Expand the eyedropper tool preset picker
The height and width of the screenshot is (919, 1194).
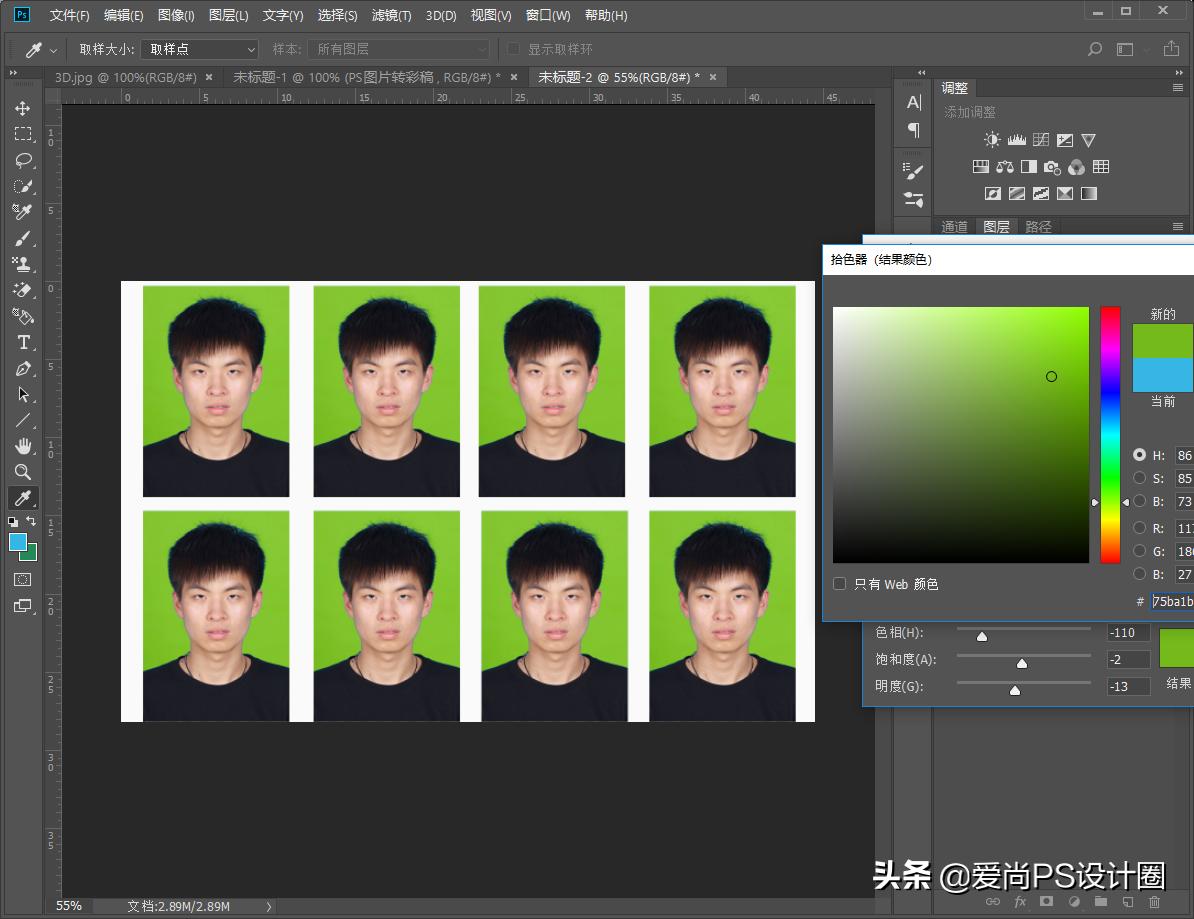(54, 49)
